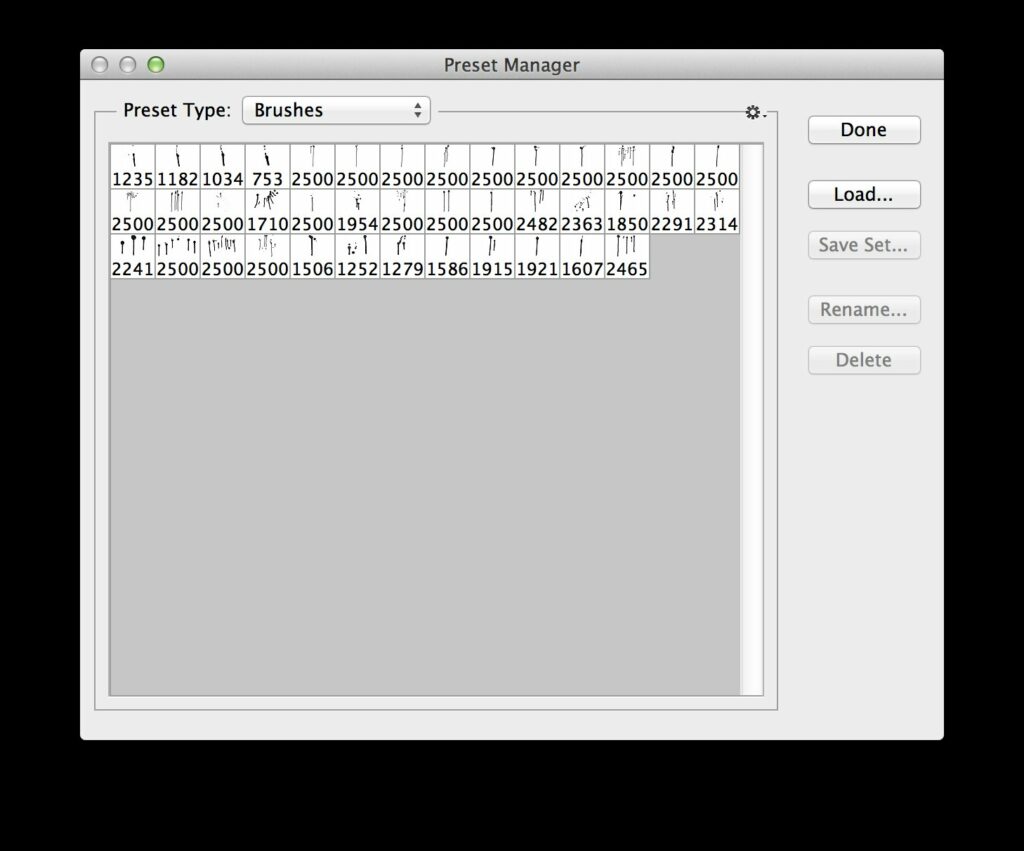Pick the brush labeled 1850
Image resolution: width=1024 pixels, height=851 pixels.
(x=627, y=212)
